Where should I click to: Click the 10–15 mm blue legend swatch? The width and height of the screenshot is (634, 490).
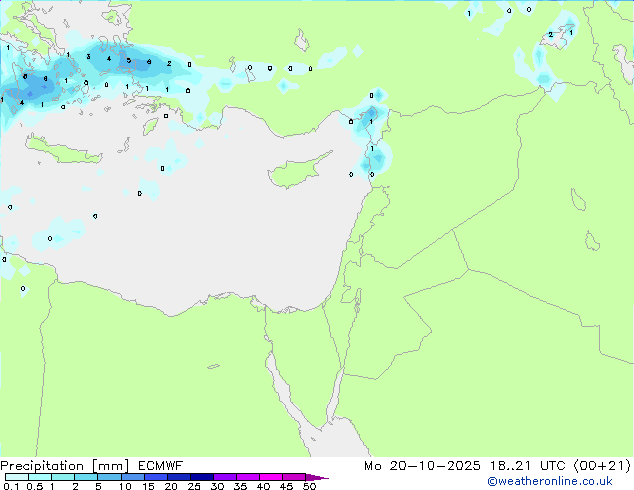click(133, 477)
